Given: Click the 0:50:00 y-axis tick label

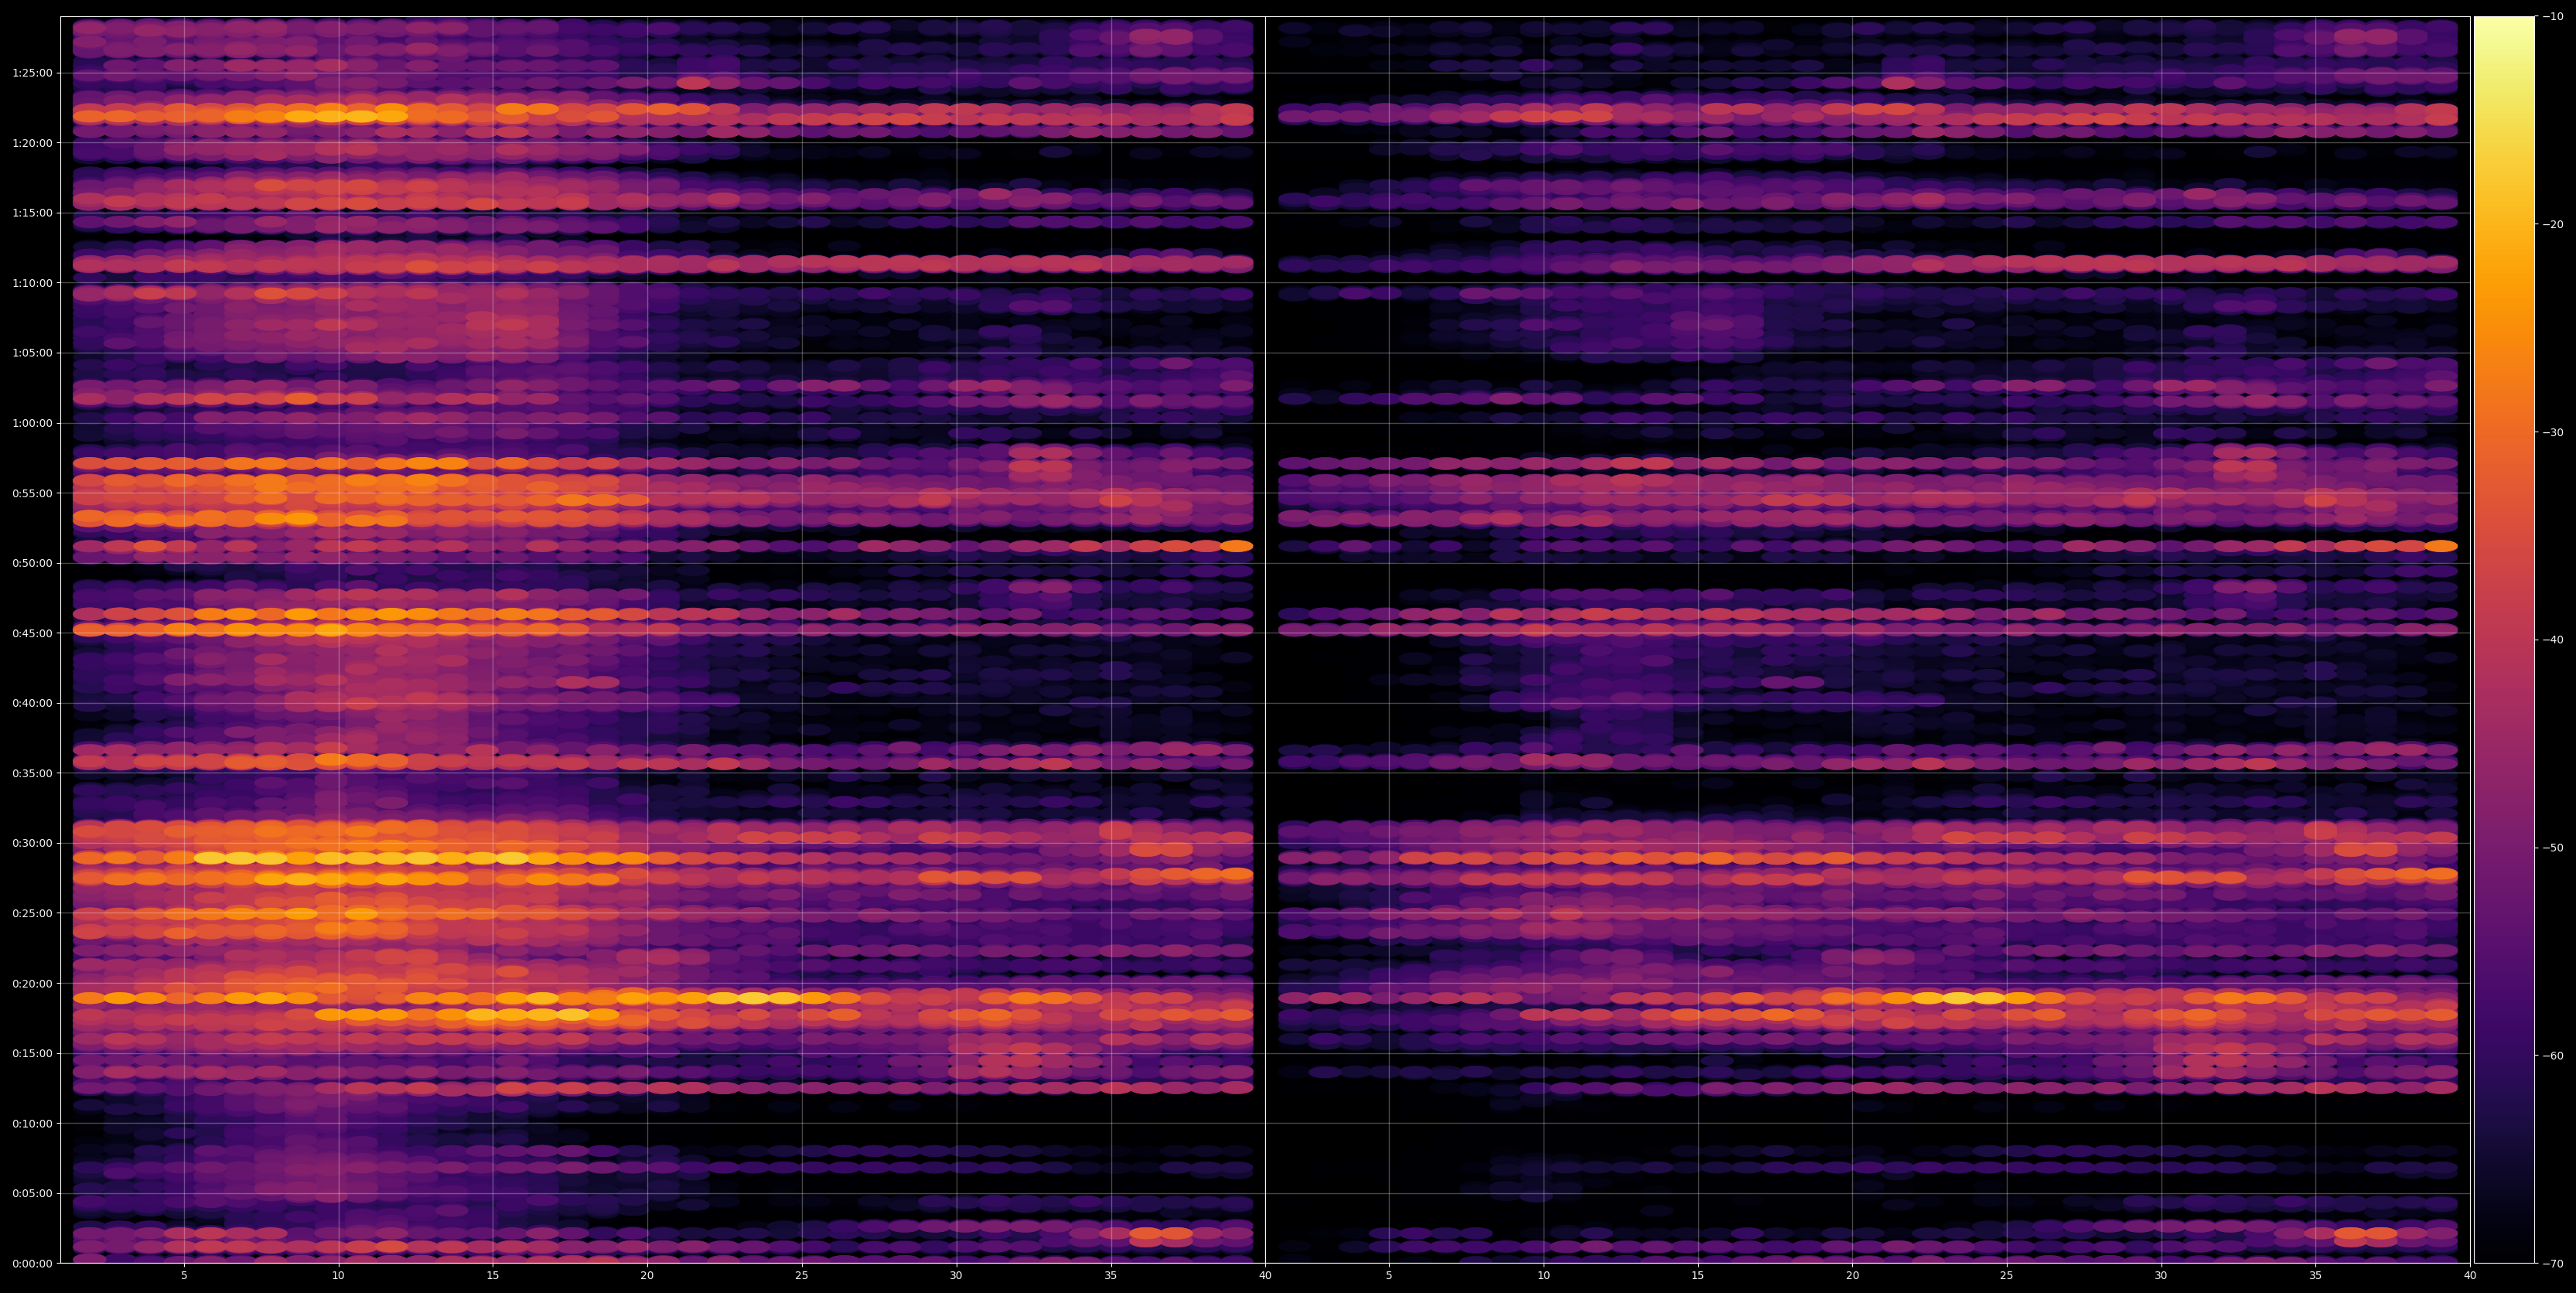Looking at the screenshot, I should (x=33, y=563).
